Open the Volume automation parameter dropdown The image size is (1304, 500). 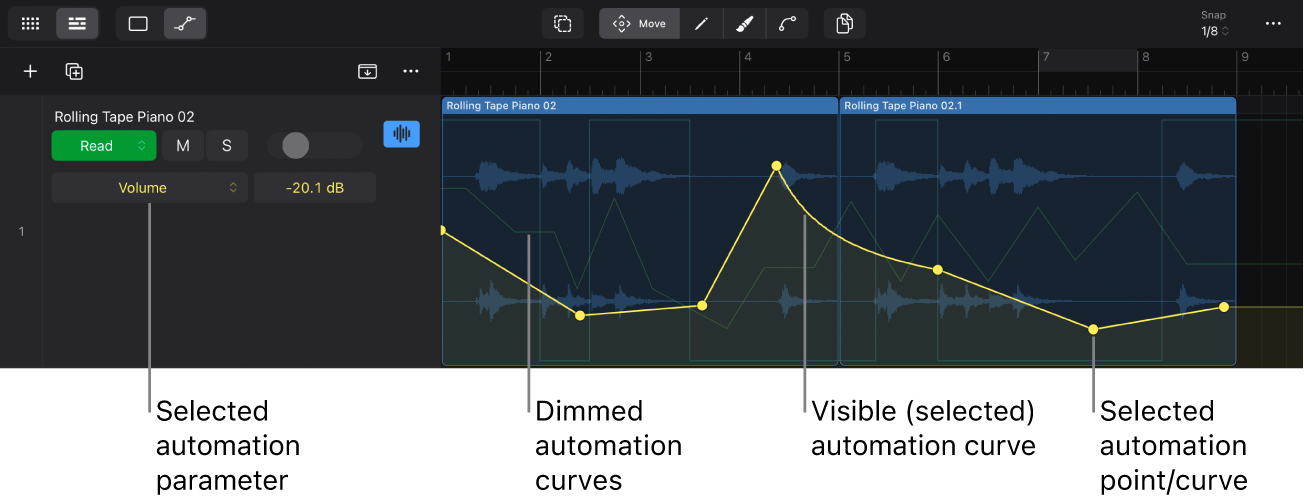click(x=149, y=188)
